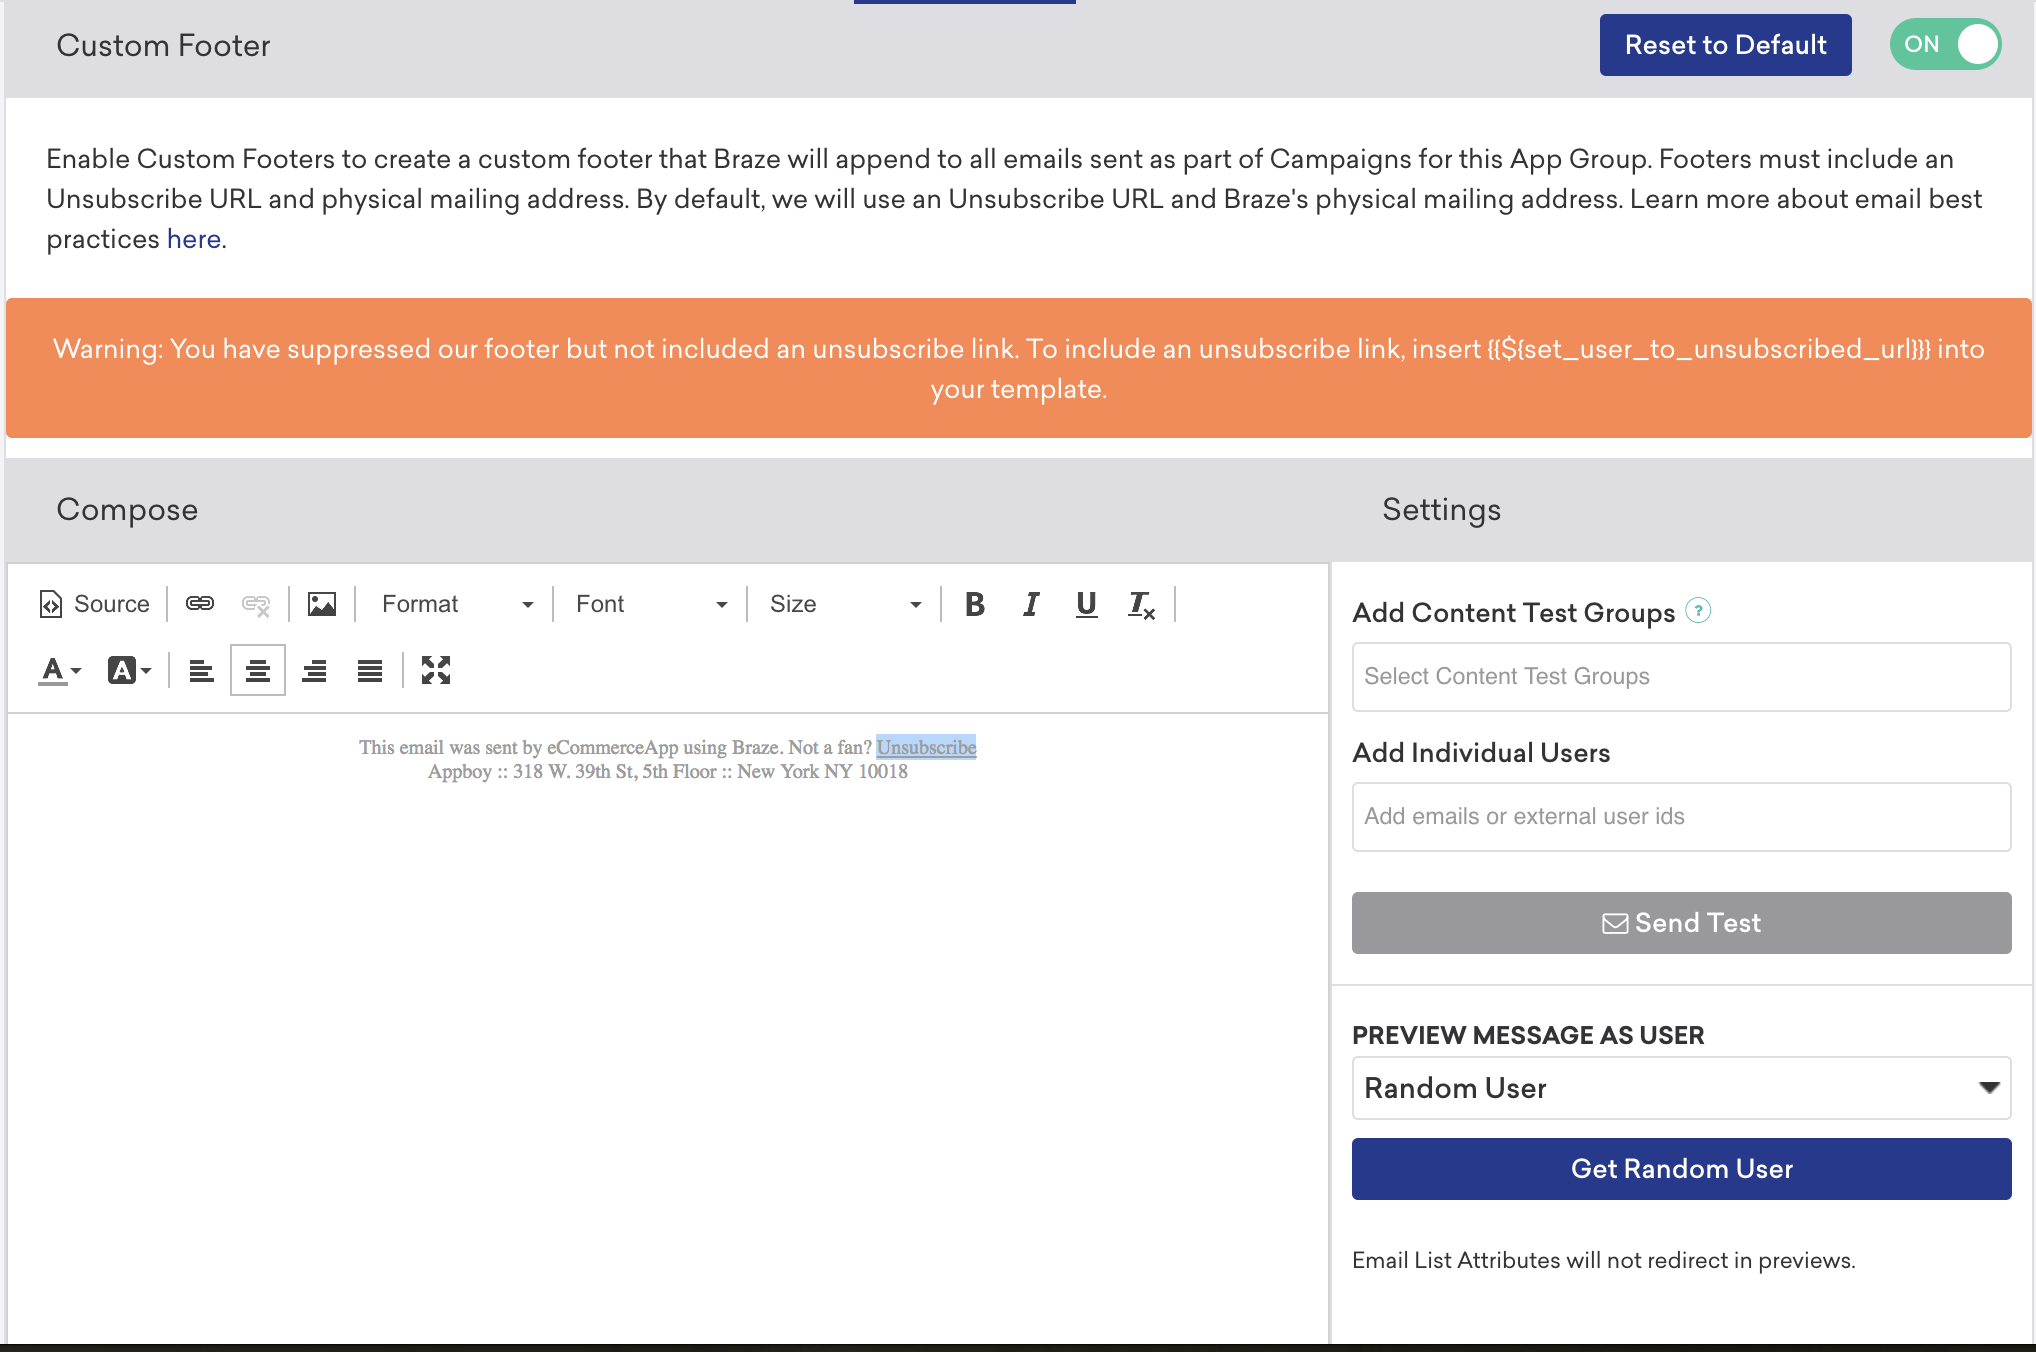2036x1352 pixels.
Task: Expand the Size dropdown selector
Action: [x=915, y=605]
